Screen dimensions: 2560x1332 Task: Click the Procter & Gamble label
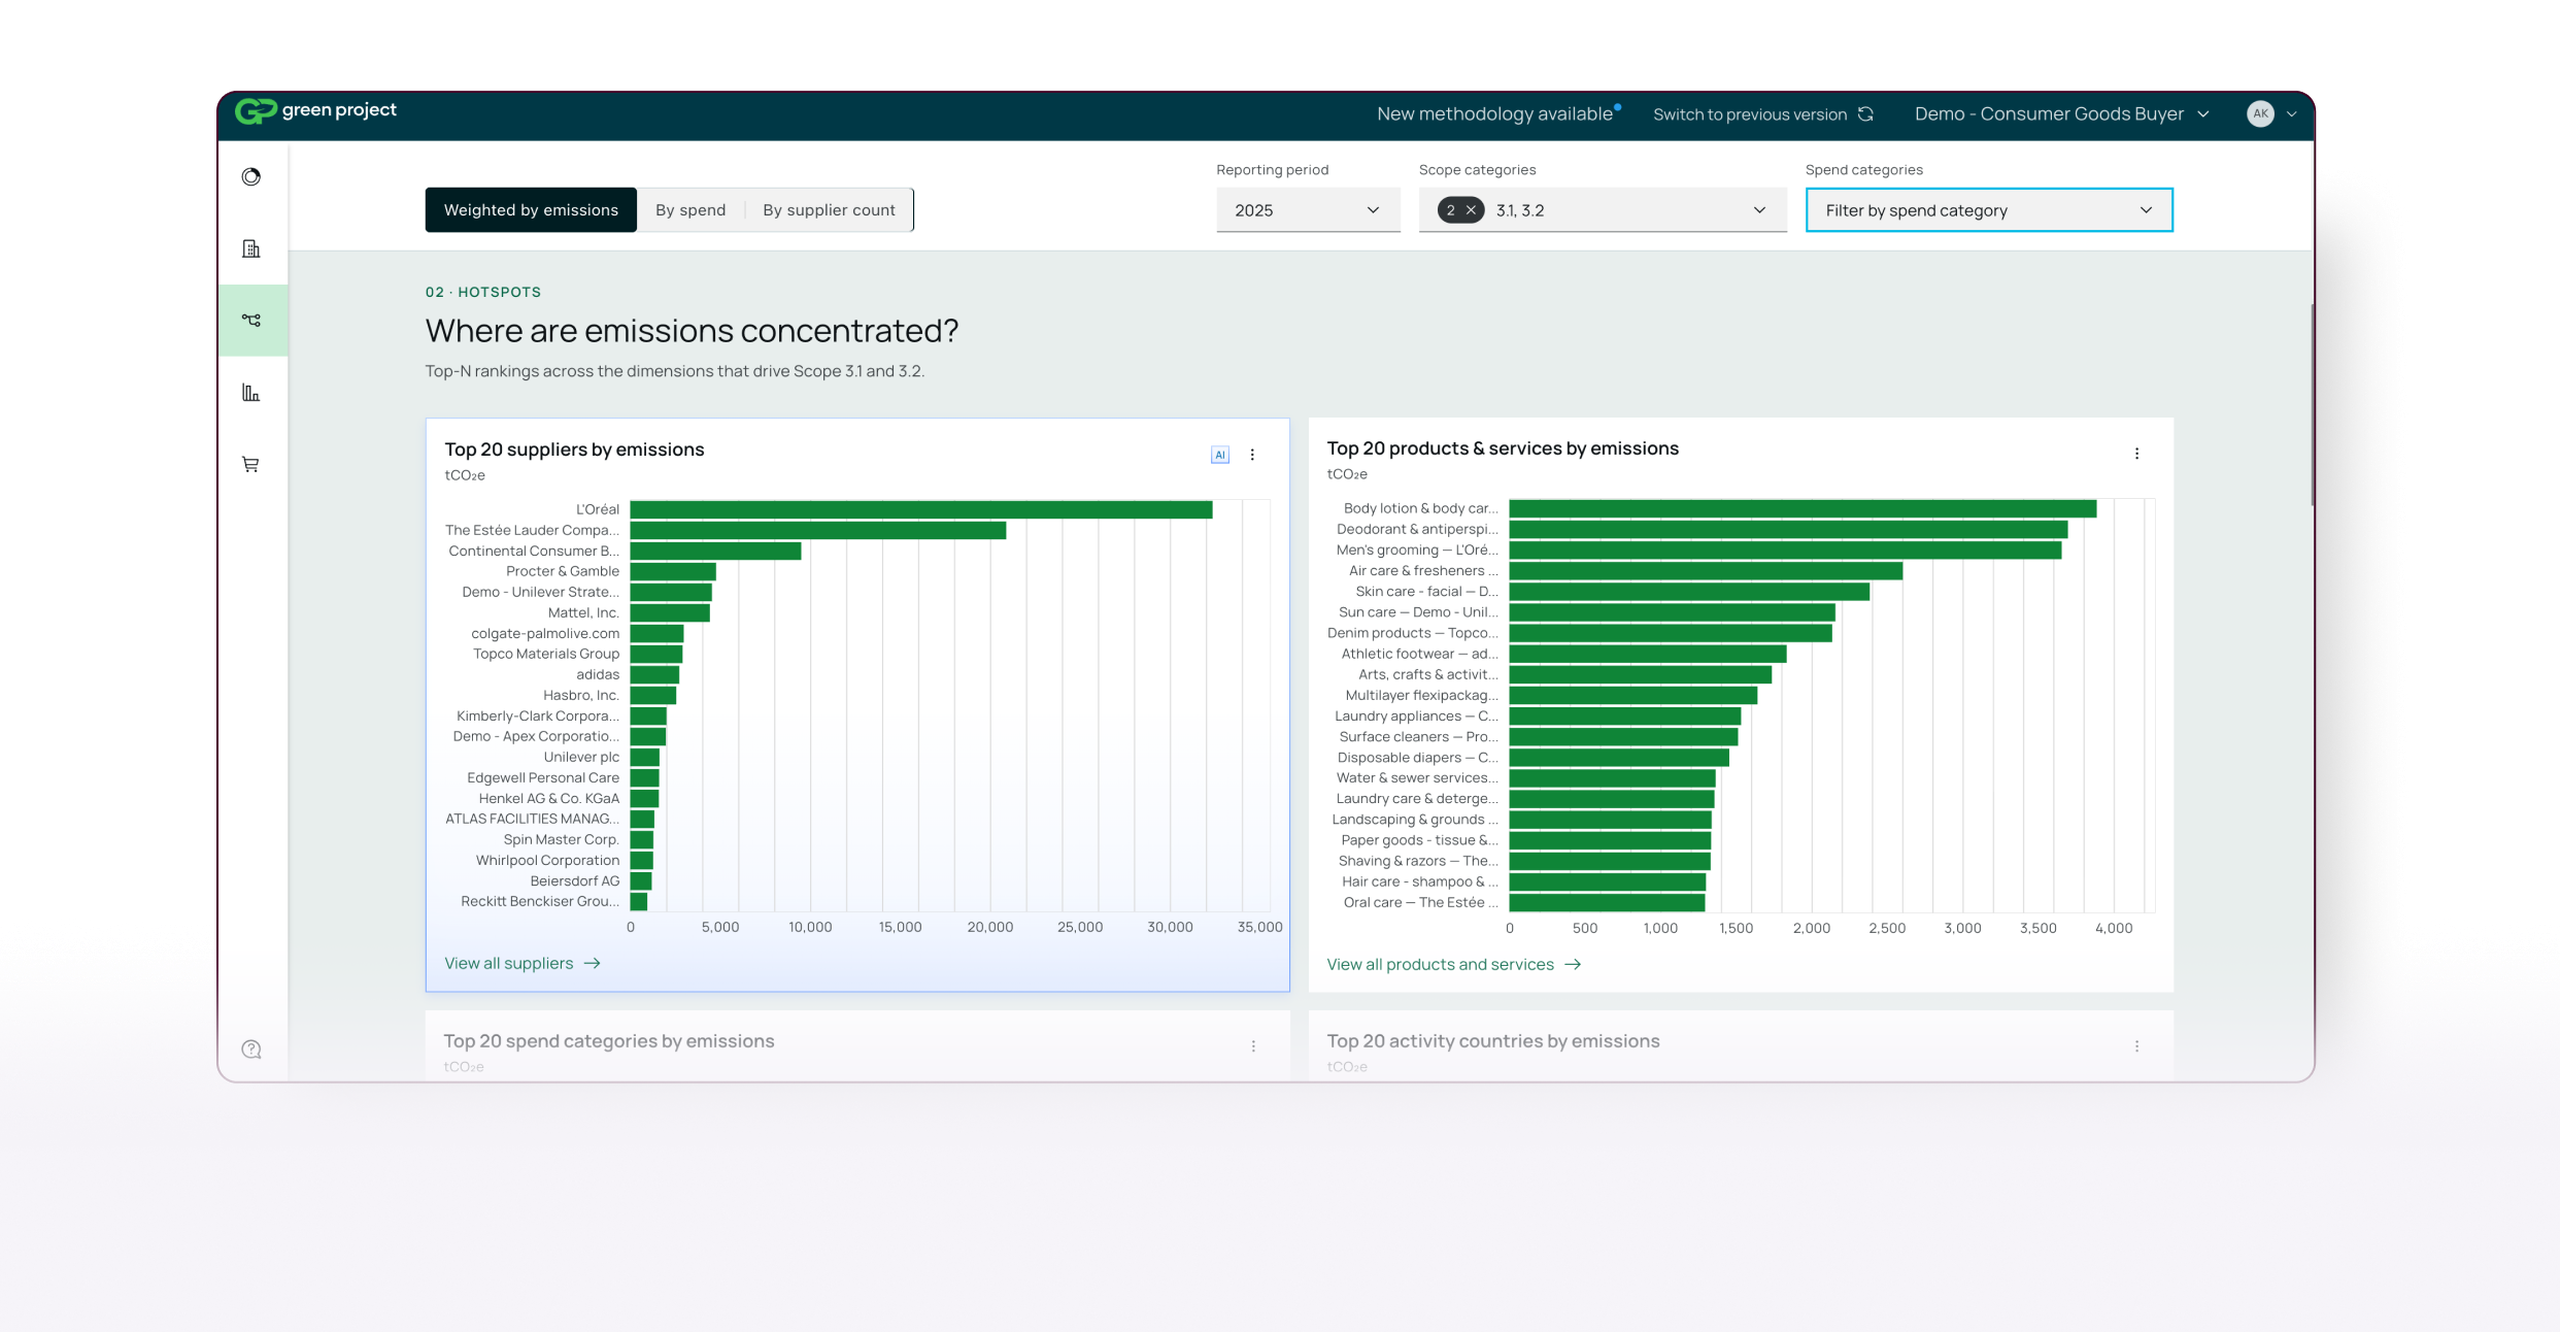pos(562,571)
